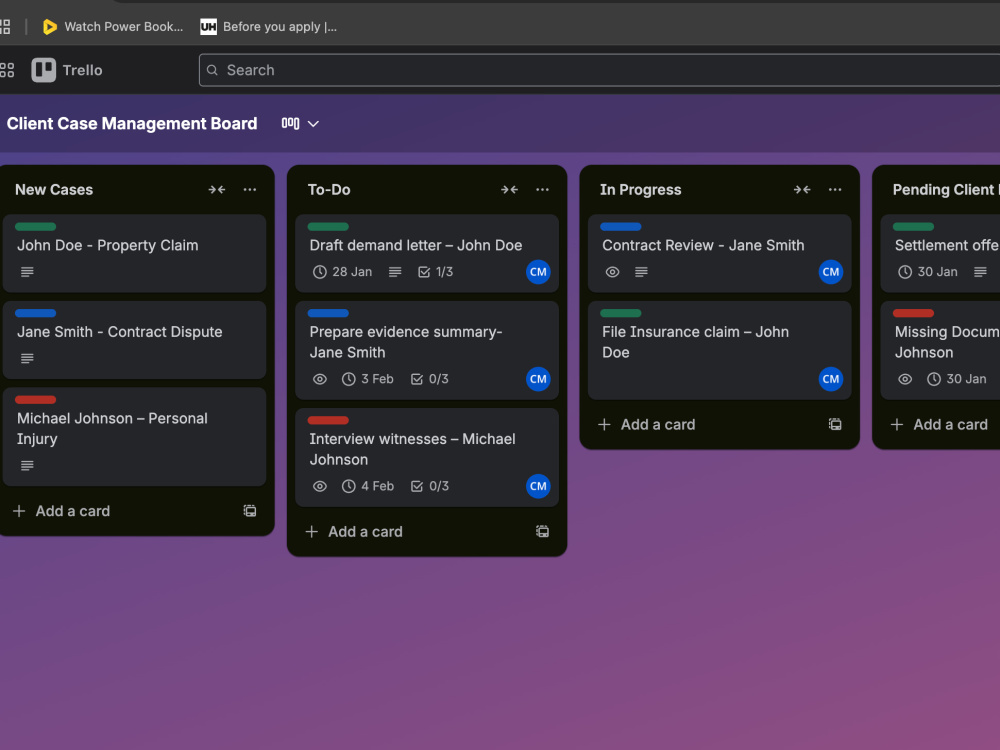Create from template in In Progress list
The height and width of the screenshot is (750, 1000).
click(x=835, y=424)
